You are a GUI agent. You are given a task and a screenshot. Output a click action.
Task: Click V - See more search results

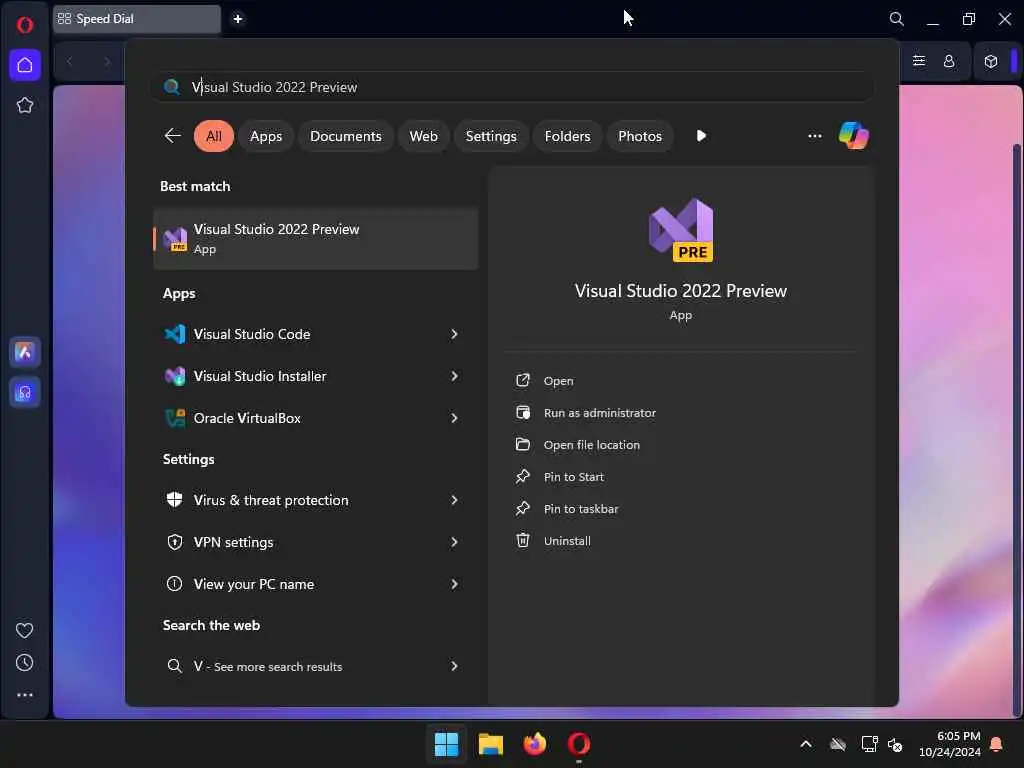click(x=268, y=666)
